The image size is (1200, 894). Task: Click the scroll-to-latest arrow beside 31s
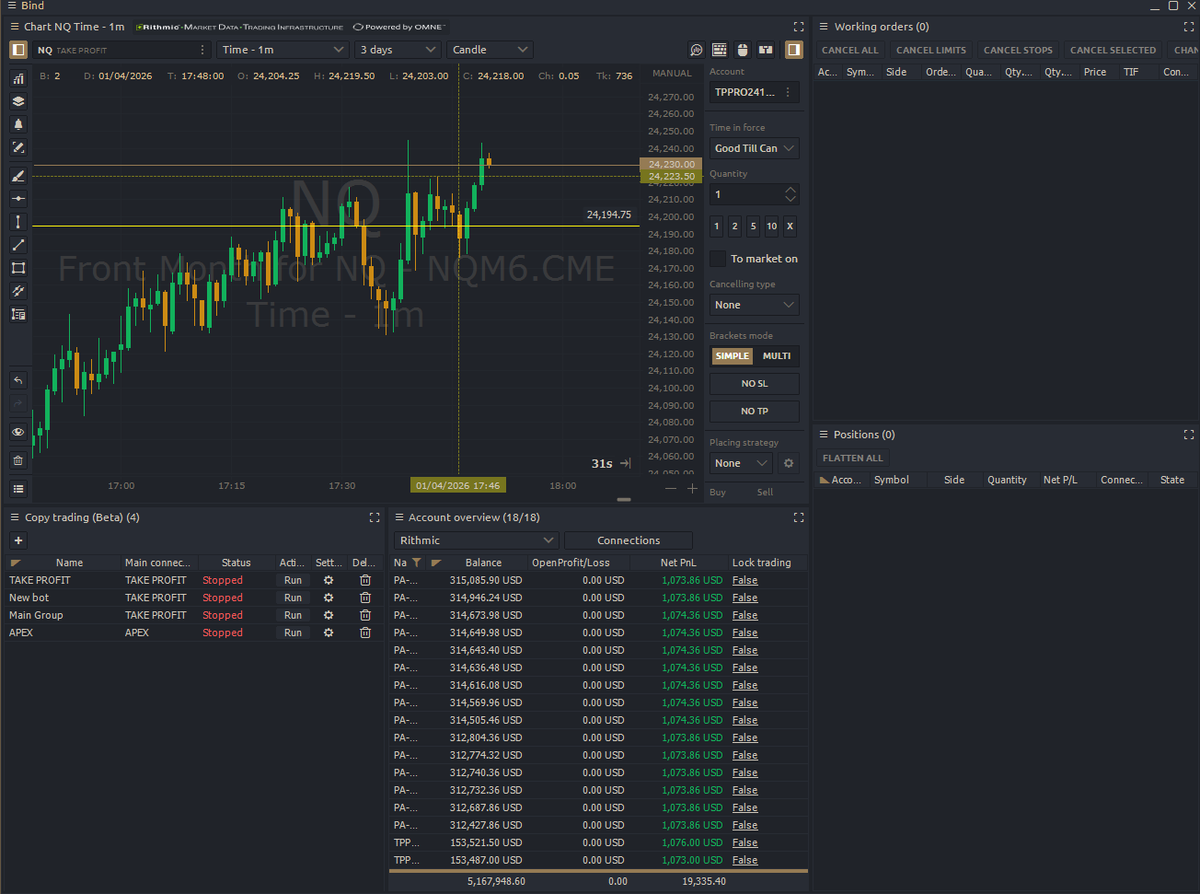(625, 463)
